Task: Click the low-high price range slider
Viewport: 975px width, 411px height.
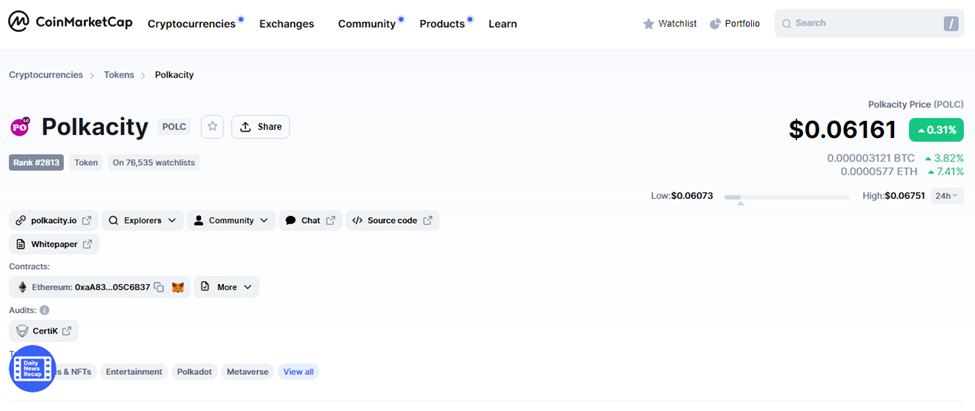Action: pyautogui.click(x=787, y=197)
